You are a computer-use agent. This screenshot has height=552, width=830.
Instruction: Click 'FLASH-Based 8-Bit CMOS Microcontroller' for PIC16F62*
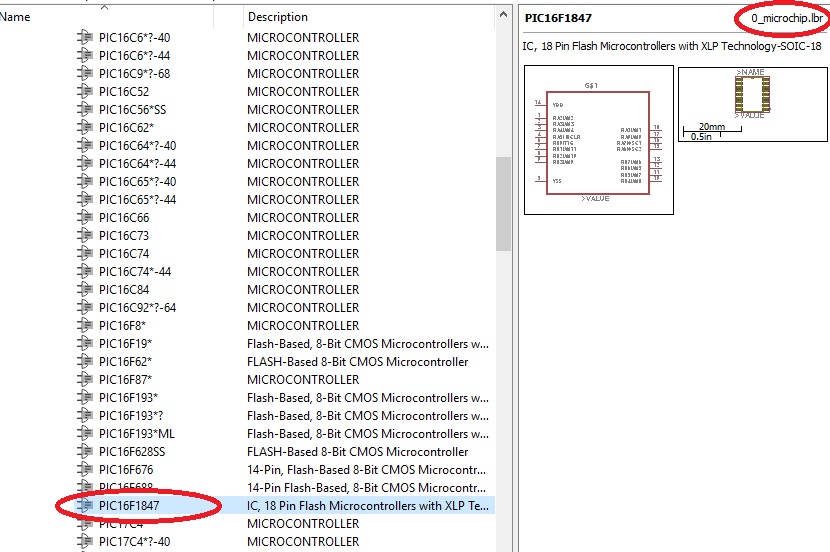pyautogui.click(x=358, y=361)
